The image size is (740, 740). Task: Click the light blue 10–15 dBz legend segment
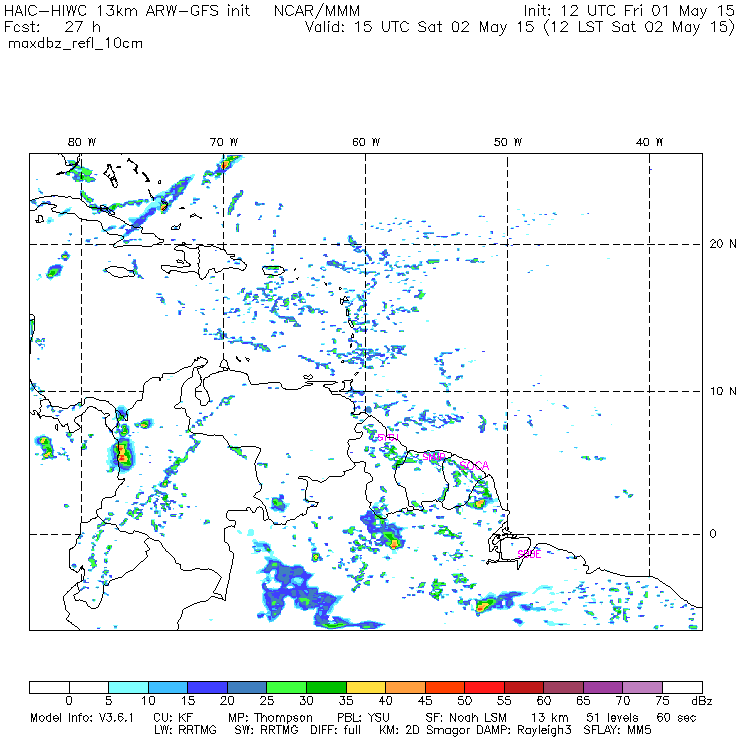click(168, 687)
